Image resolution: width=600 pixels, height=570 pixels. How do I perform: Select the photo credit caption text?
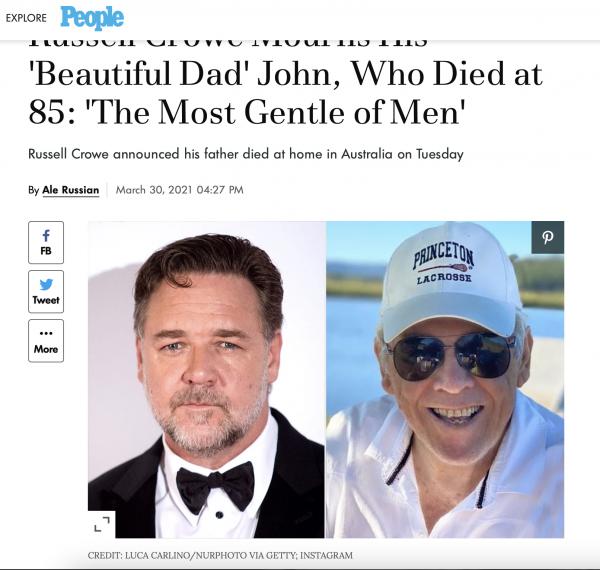coord(220,555)
